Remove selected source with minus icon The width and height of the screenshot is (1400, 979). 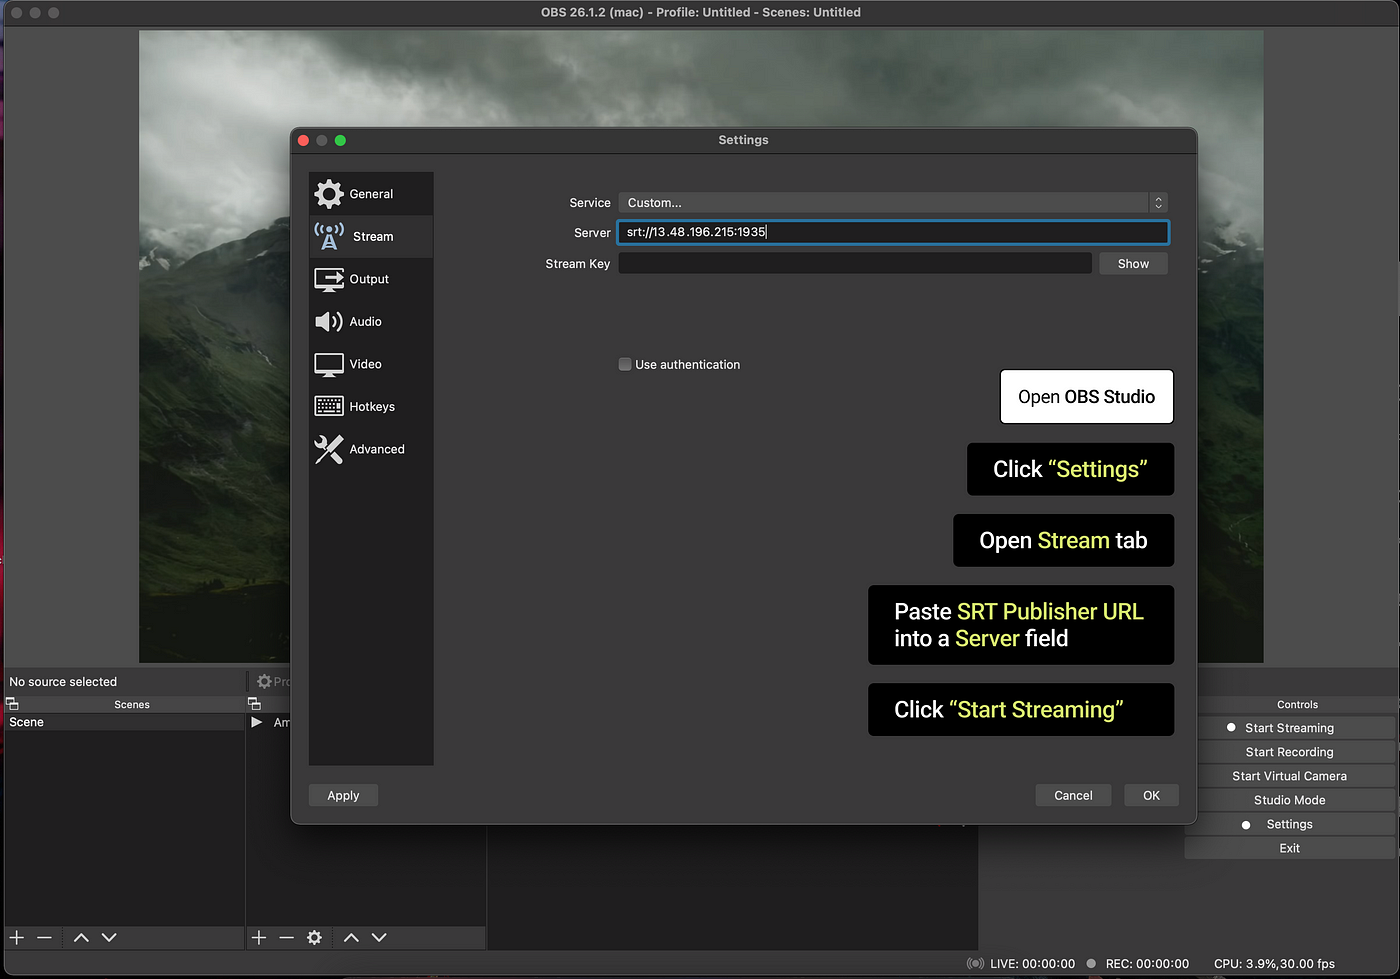click(x=287, y=937)
